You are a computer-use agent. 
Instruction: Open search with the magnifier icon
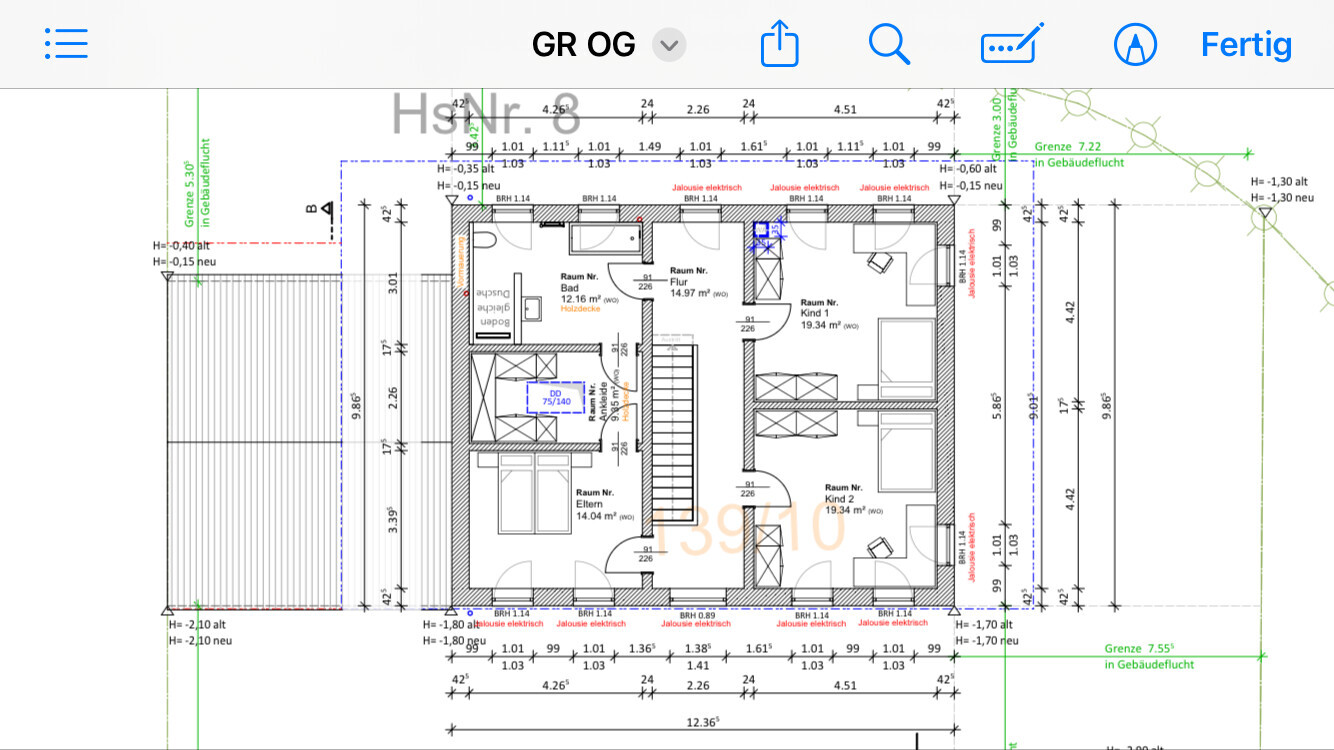[x=888, y=44]
